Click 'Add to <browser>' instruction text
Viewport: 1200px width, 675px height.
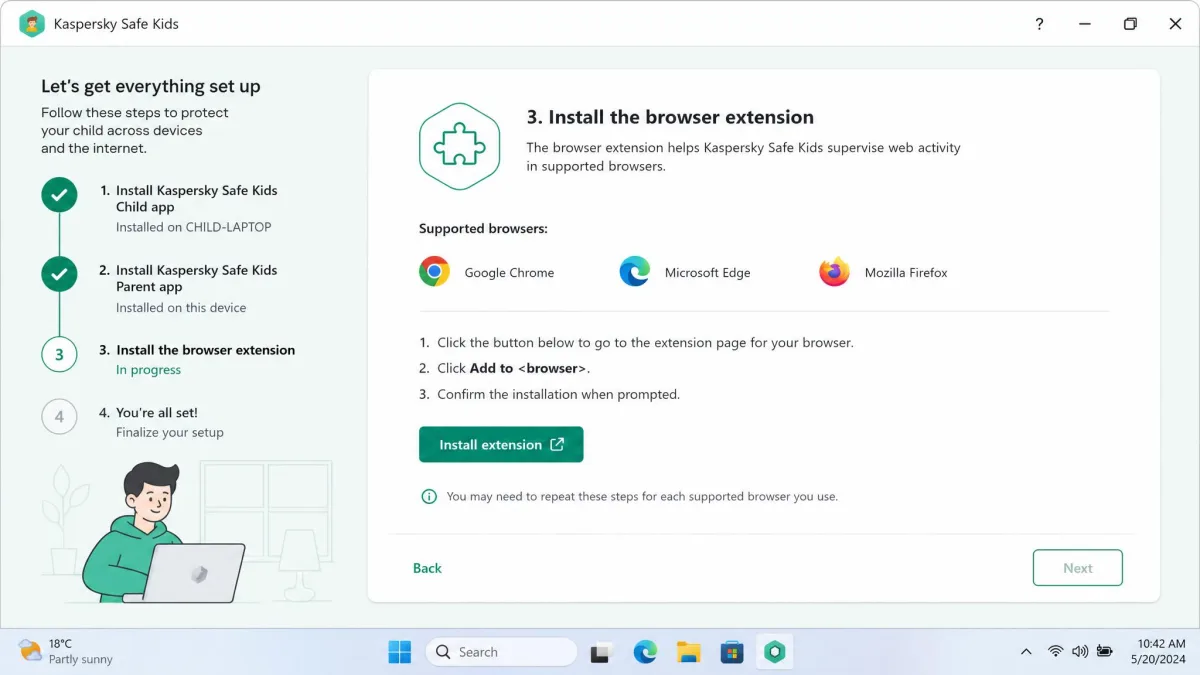point(528,368)
